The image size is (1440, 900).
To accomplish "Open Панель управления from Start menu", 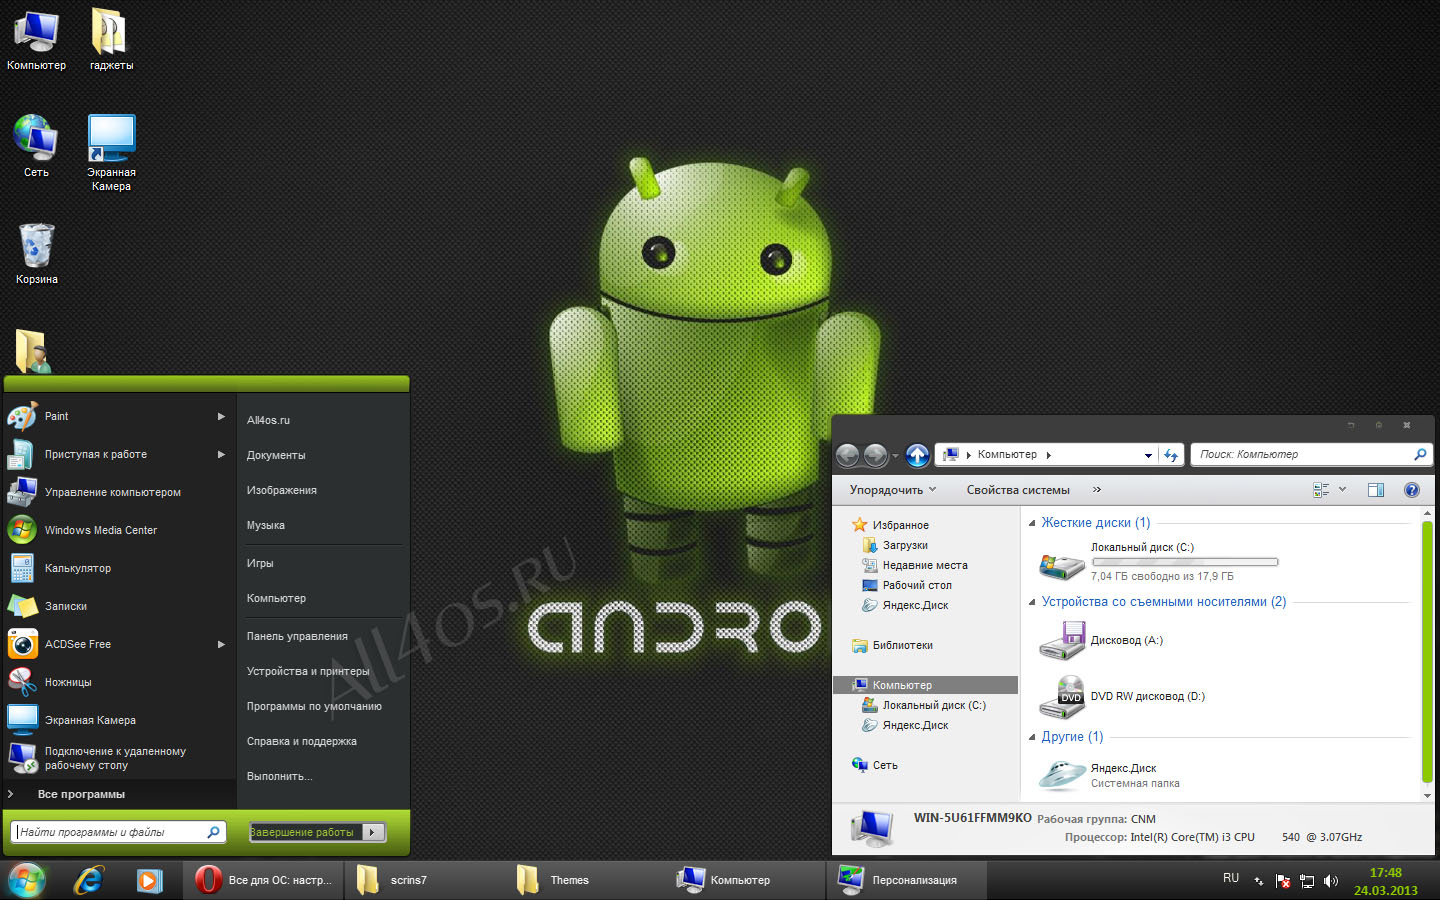I will [x=297, y=636].
